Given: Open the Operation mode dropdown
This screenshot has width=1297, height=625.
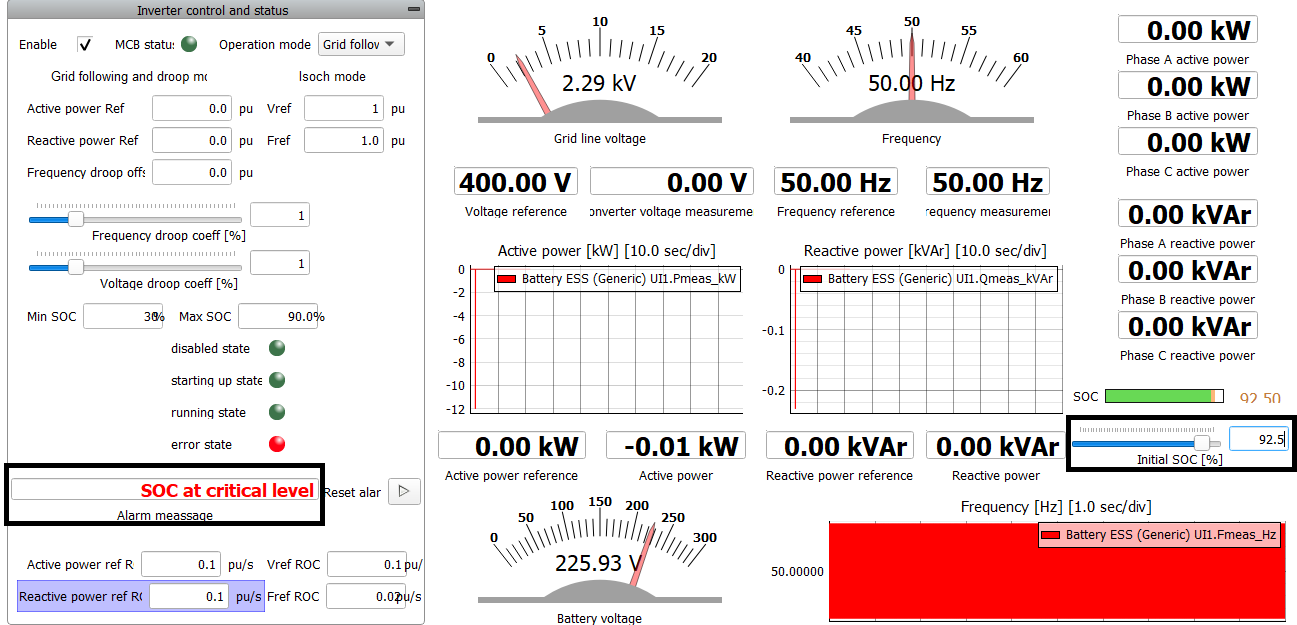Looking at the screenshot, I should coord(361,44).
